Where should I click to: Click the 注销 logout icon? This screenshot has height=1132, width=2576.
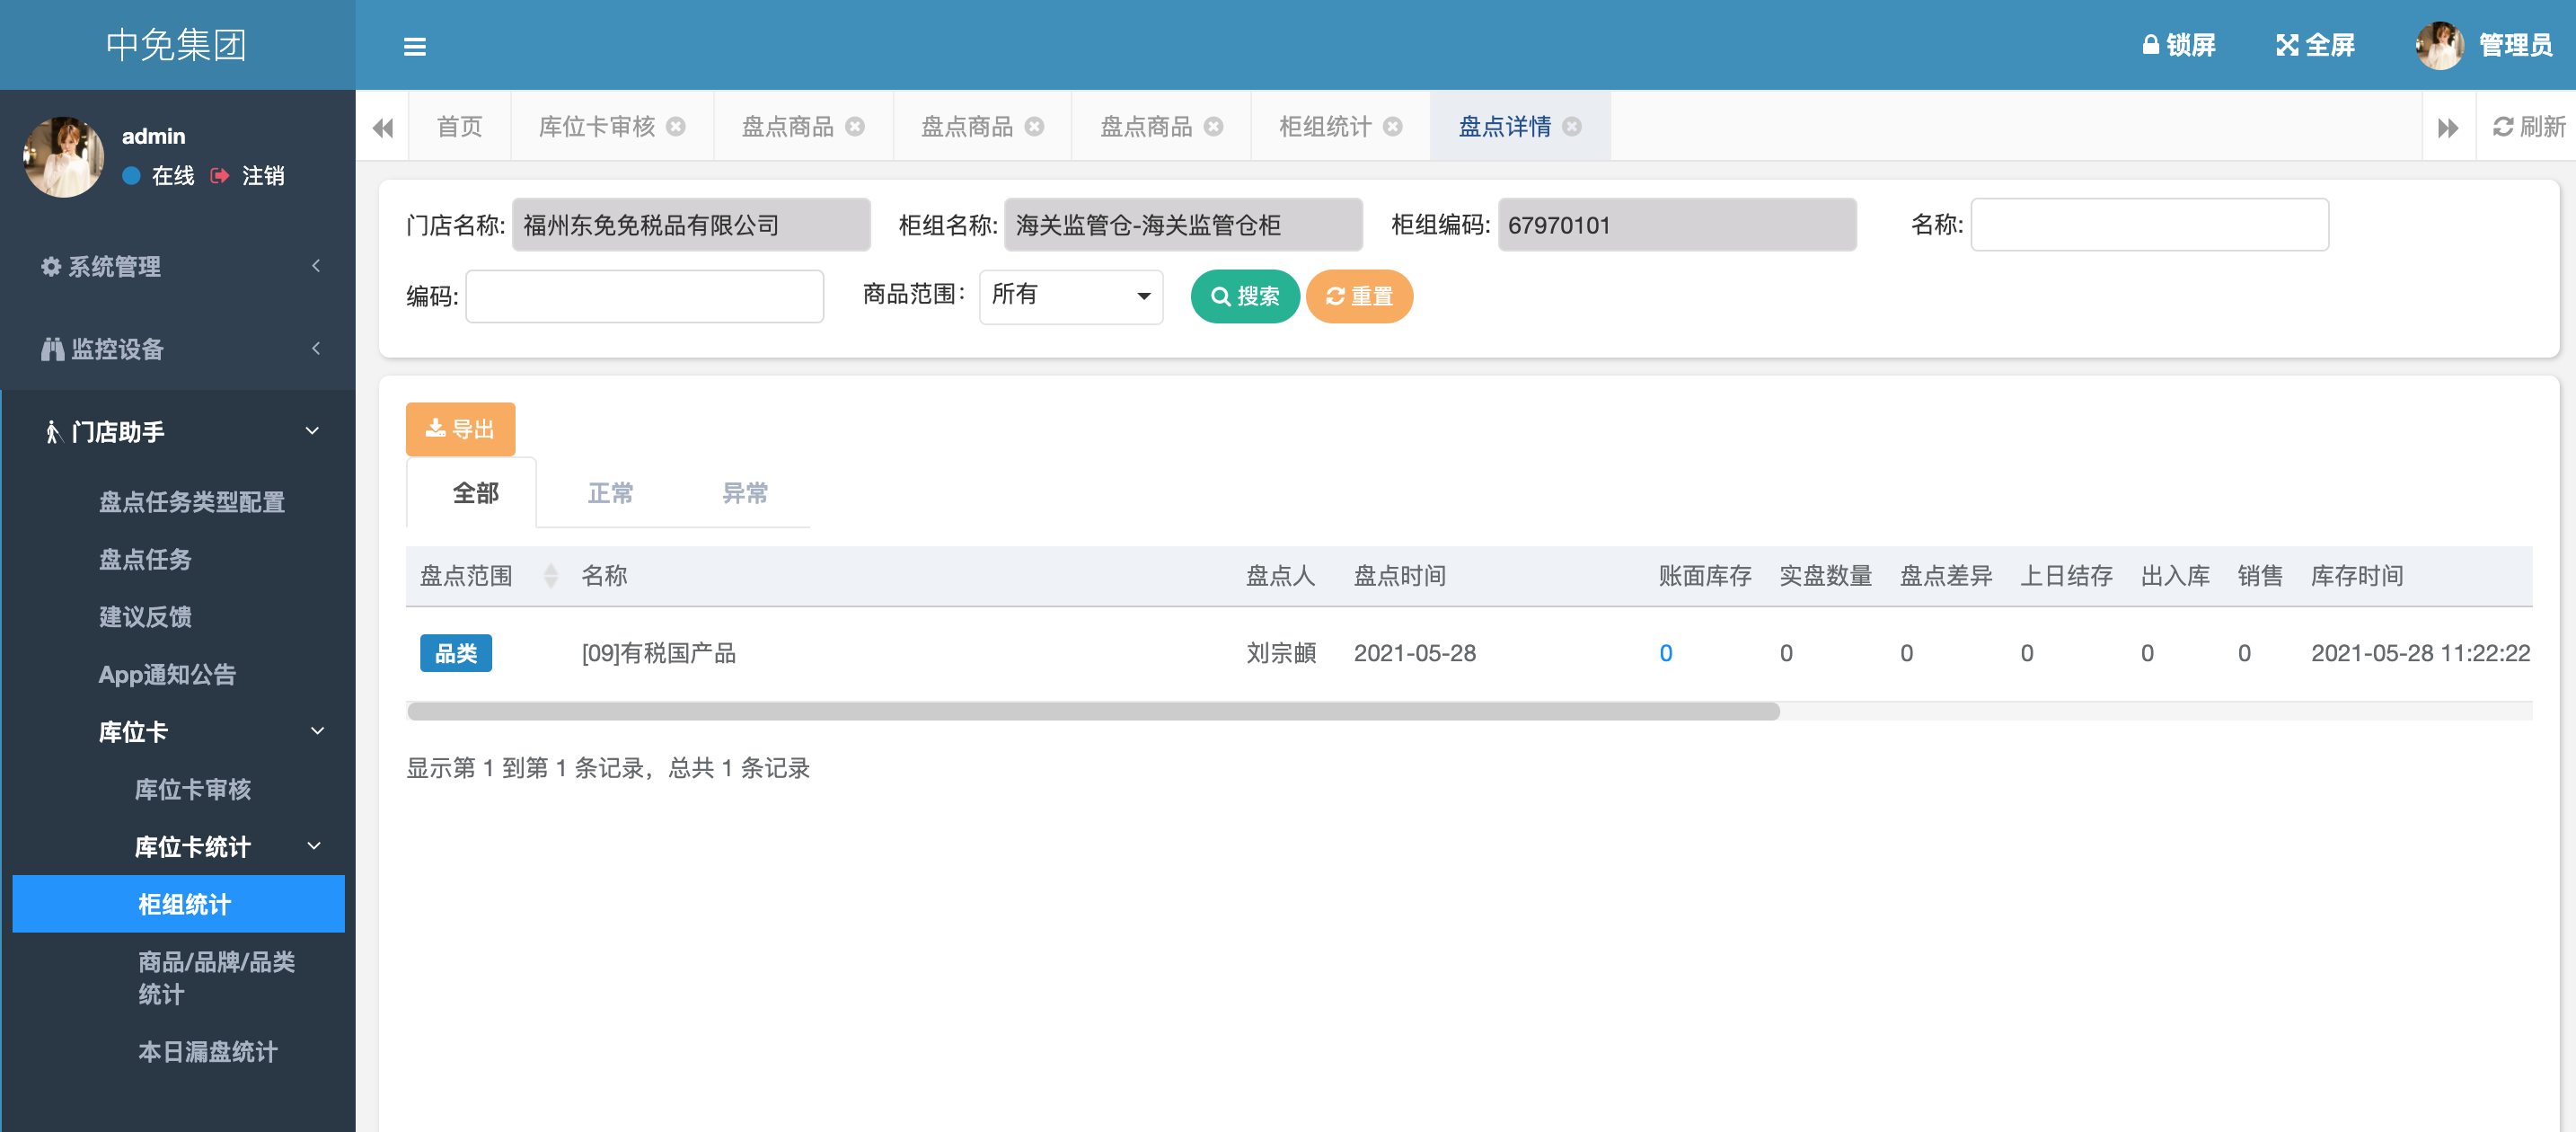[220, 176]
